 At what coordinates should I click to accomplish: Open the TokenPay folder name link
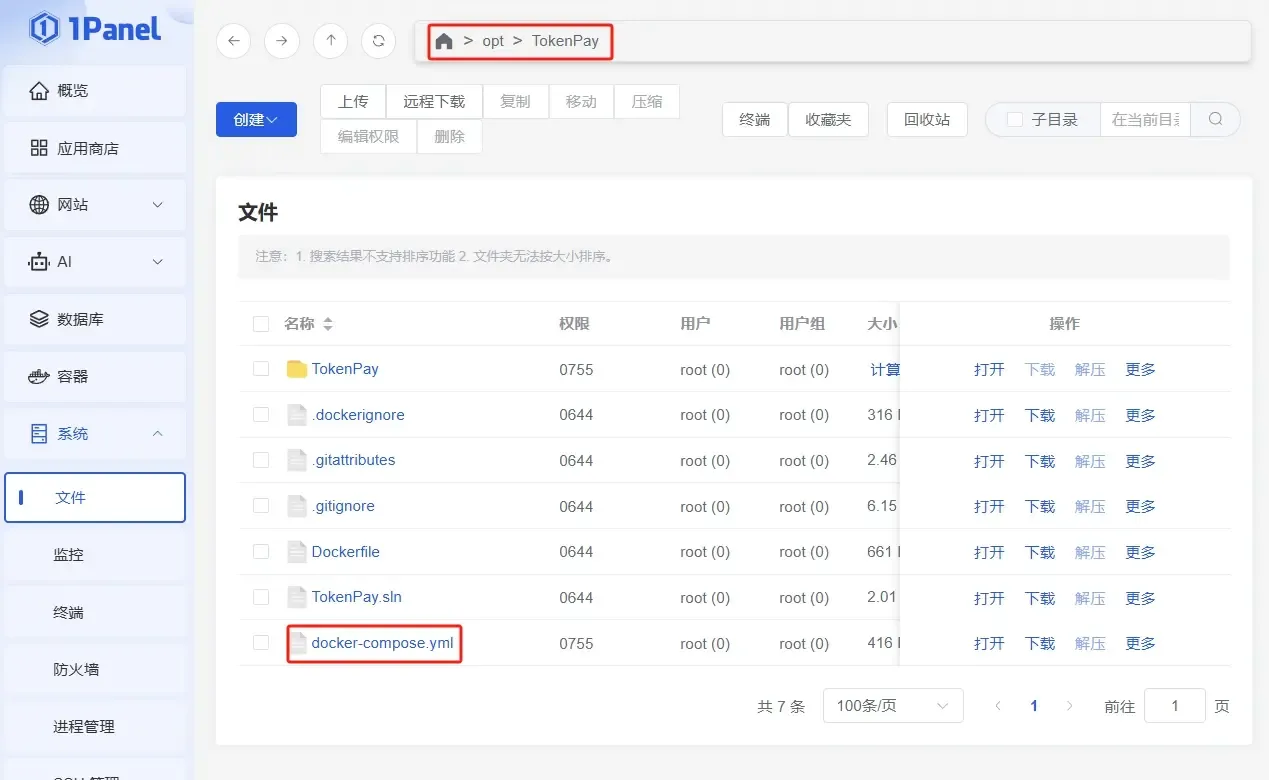click(x=345, y=369)
